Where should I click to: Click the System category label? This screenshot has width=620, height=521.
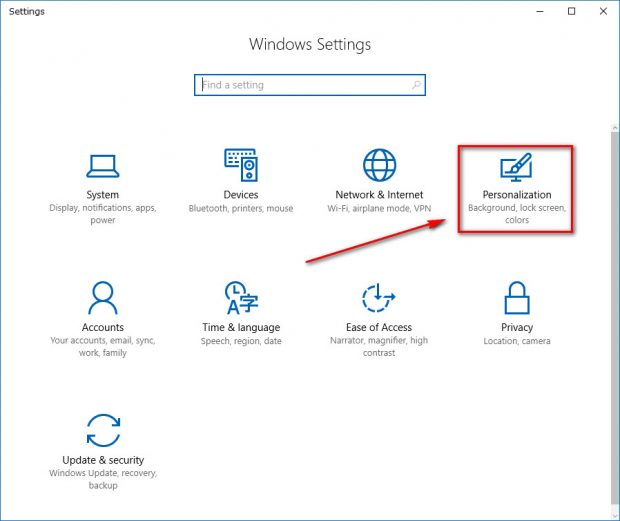(102, 194)
